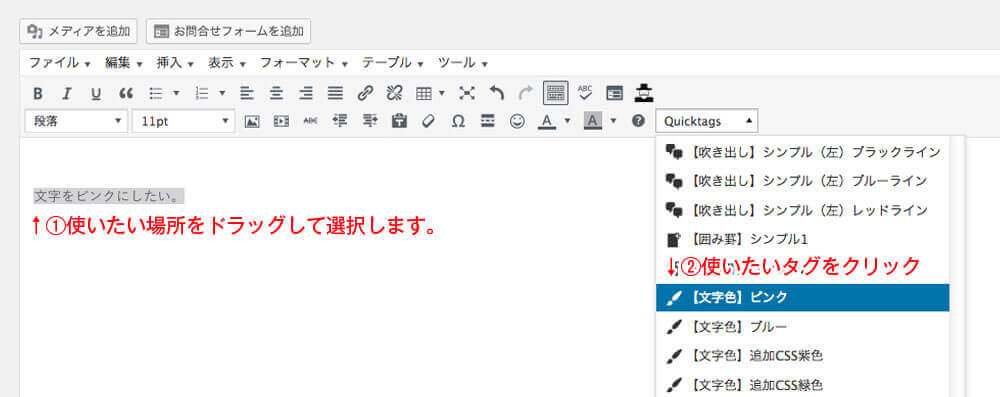
Task: Open the background color picker arrow
Action: pyautogui.click(x=614, y=121)
